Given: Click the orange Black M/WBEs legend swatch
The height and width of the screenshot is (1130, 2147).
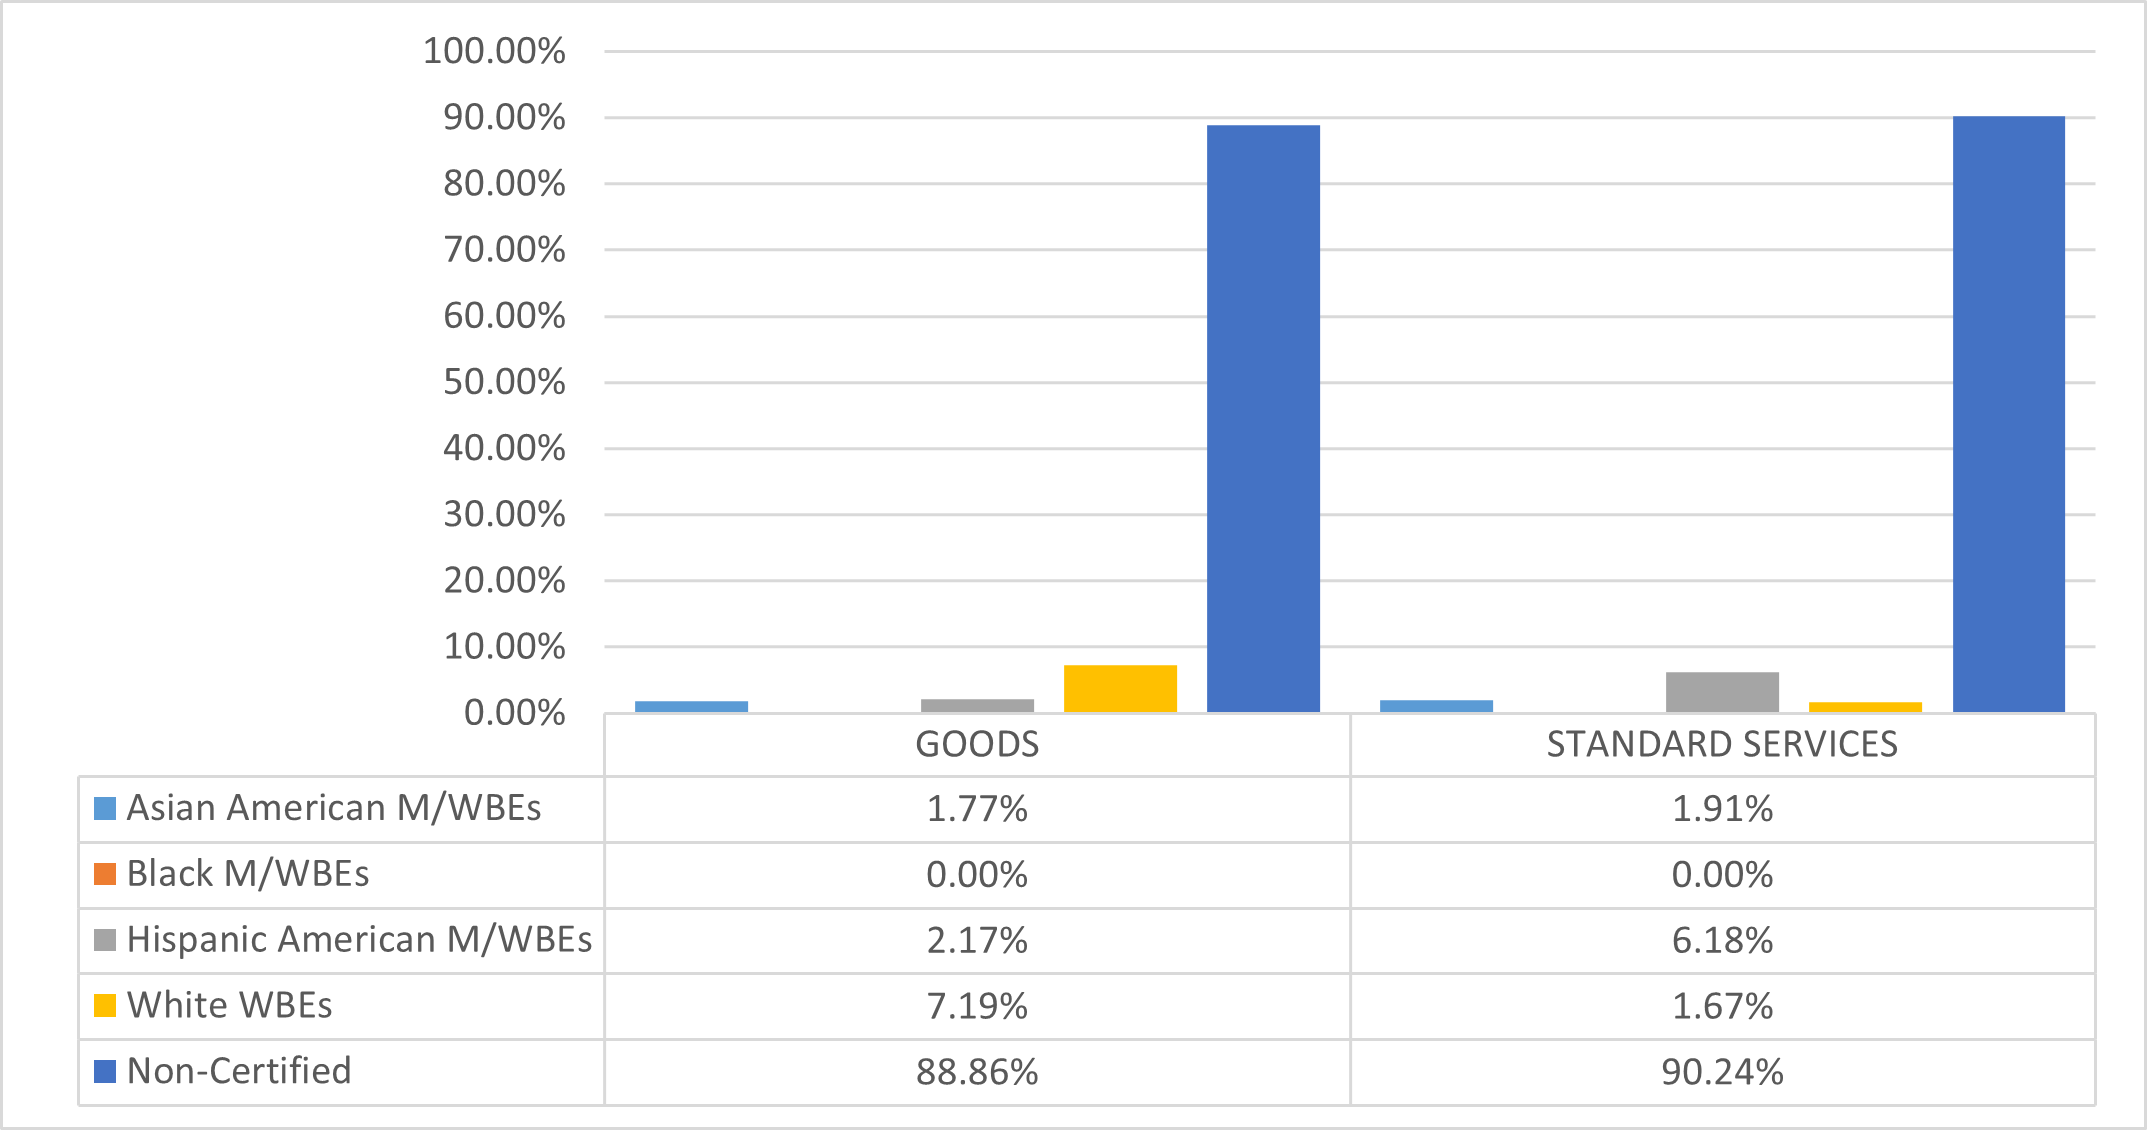Looking at the screenshot, I should coord(105,874).
